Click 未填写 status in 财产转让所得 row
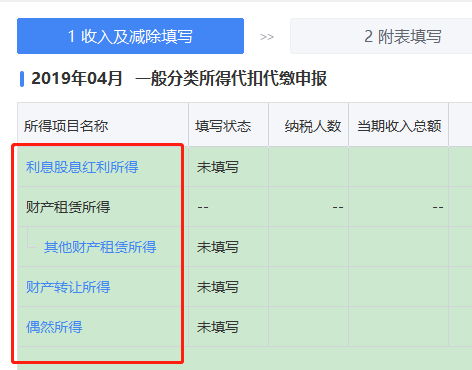This screenshot has width=472, height=370. point(218,287)
